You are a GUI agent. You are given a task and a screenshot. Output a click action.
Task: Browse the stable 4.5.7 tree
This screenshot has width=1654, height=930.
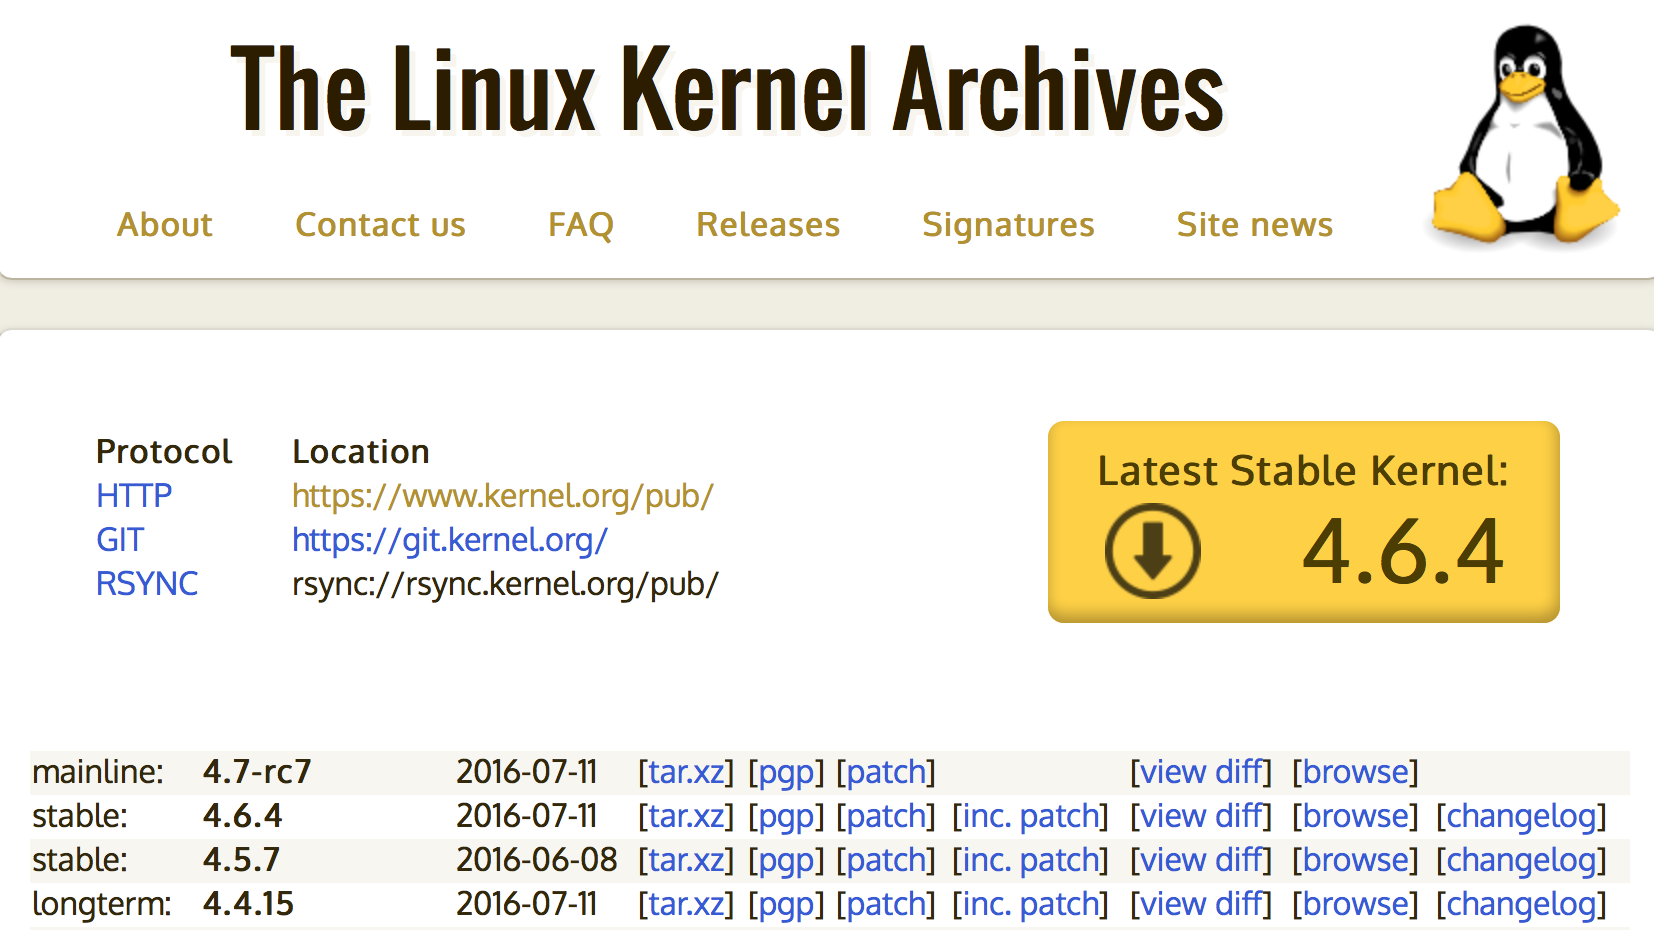(x=1355, y=860)
